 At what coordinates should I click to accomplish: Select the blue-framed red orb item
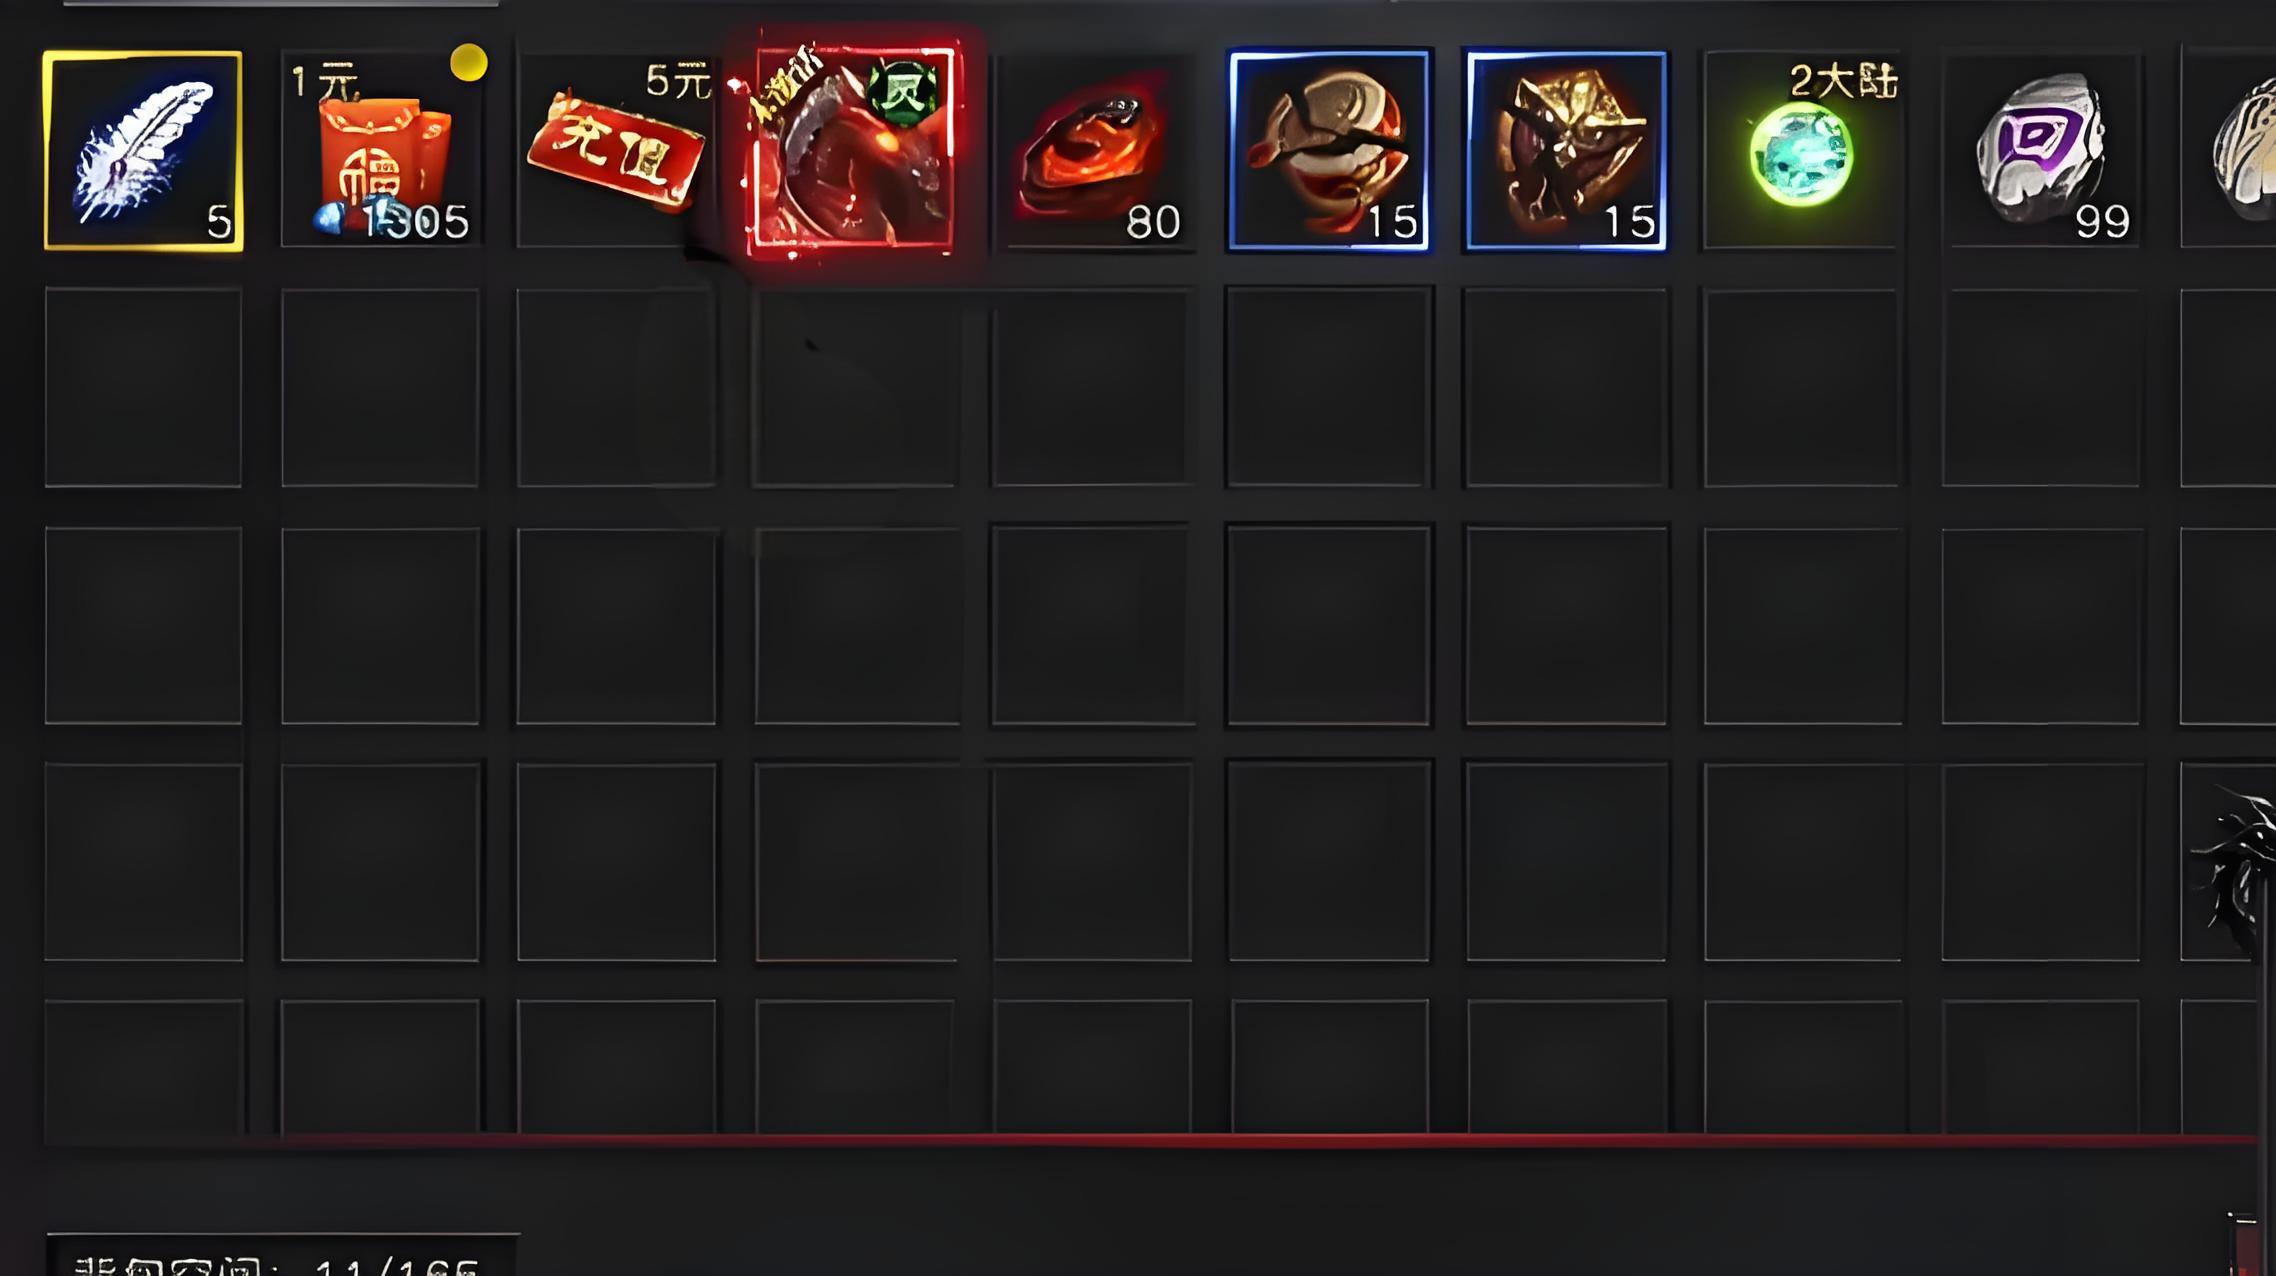click(x=1329, y=150)
